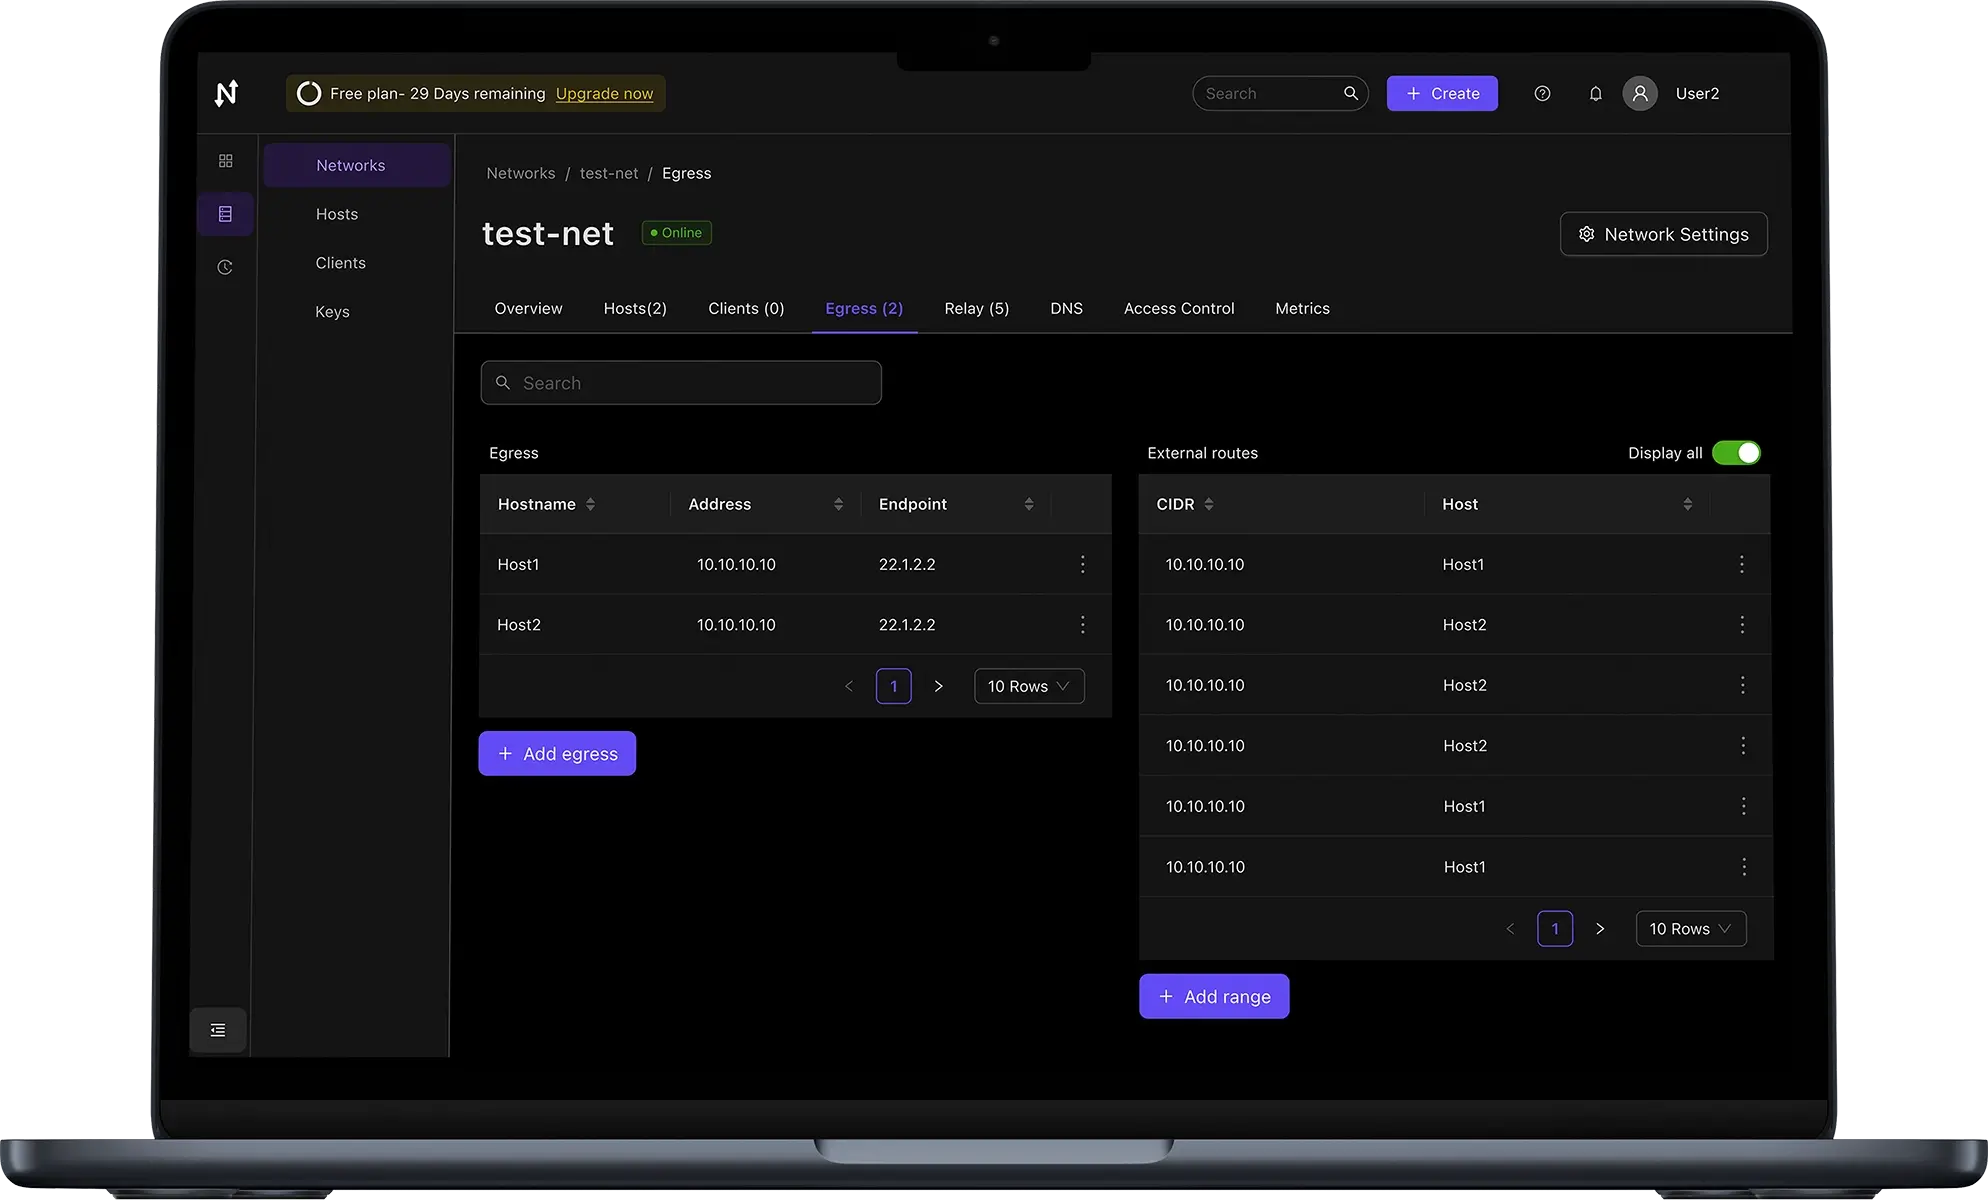Open the Relay (5) tab

click(x=976, y=308)
